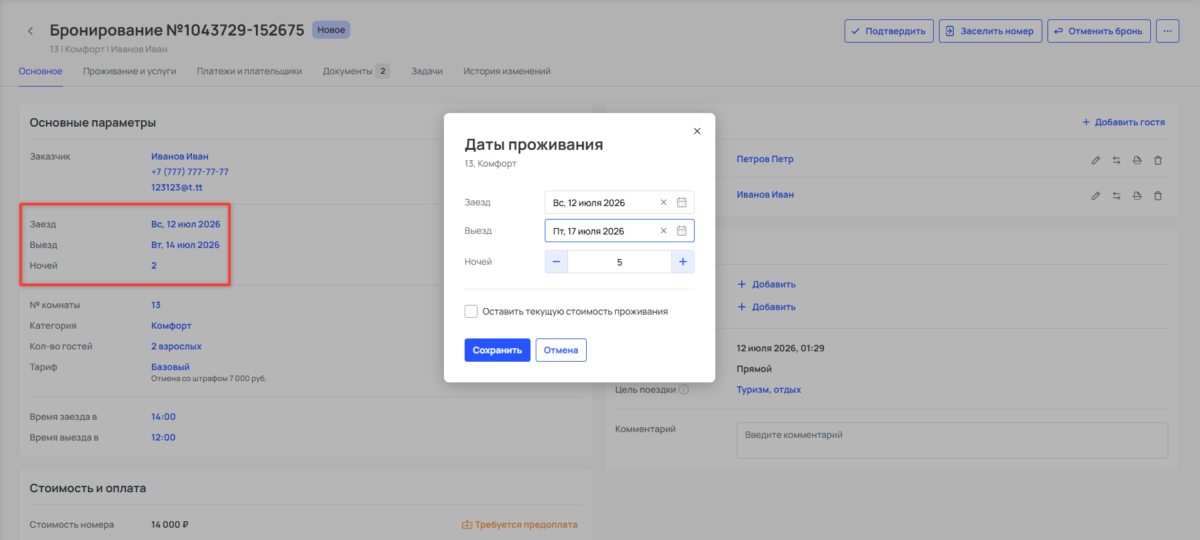Edit guest Петров Петр with pencil icon
1200x540 pixels.
pyautogui.click(x=1095, y=160)
